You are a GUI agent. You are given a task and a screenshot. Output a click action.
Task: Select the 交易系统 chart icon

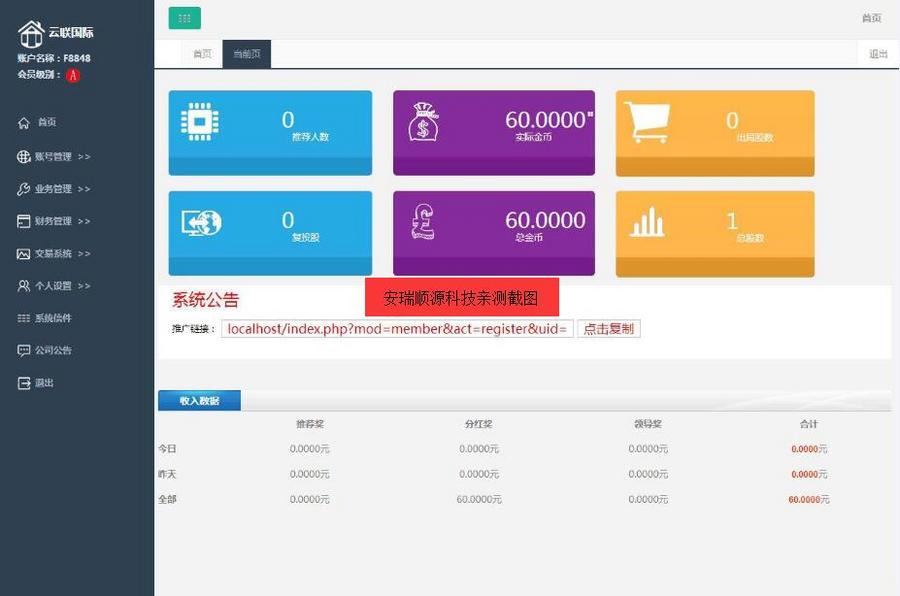click(x=23, y=253)
